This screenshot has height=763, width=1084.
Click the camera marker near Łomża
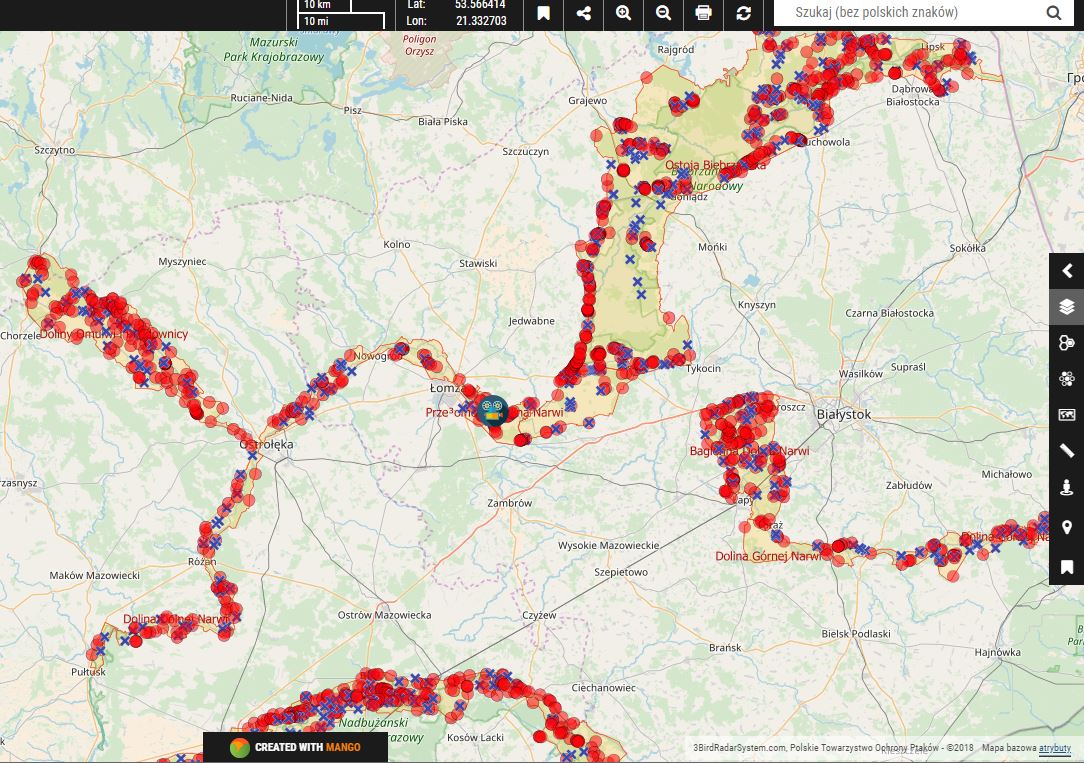click(491, 409)
